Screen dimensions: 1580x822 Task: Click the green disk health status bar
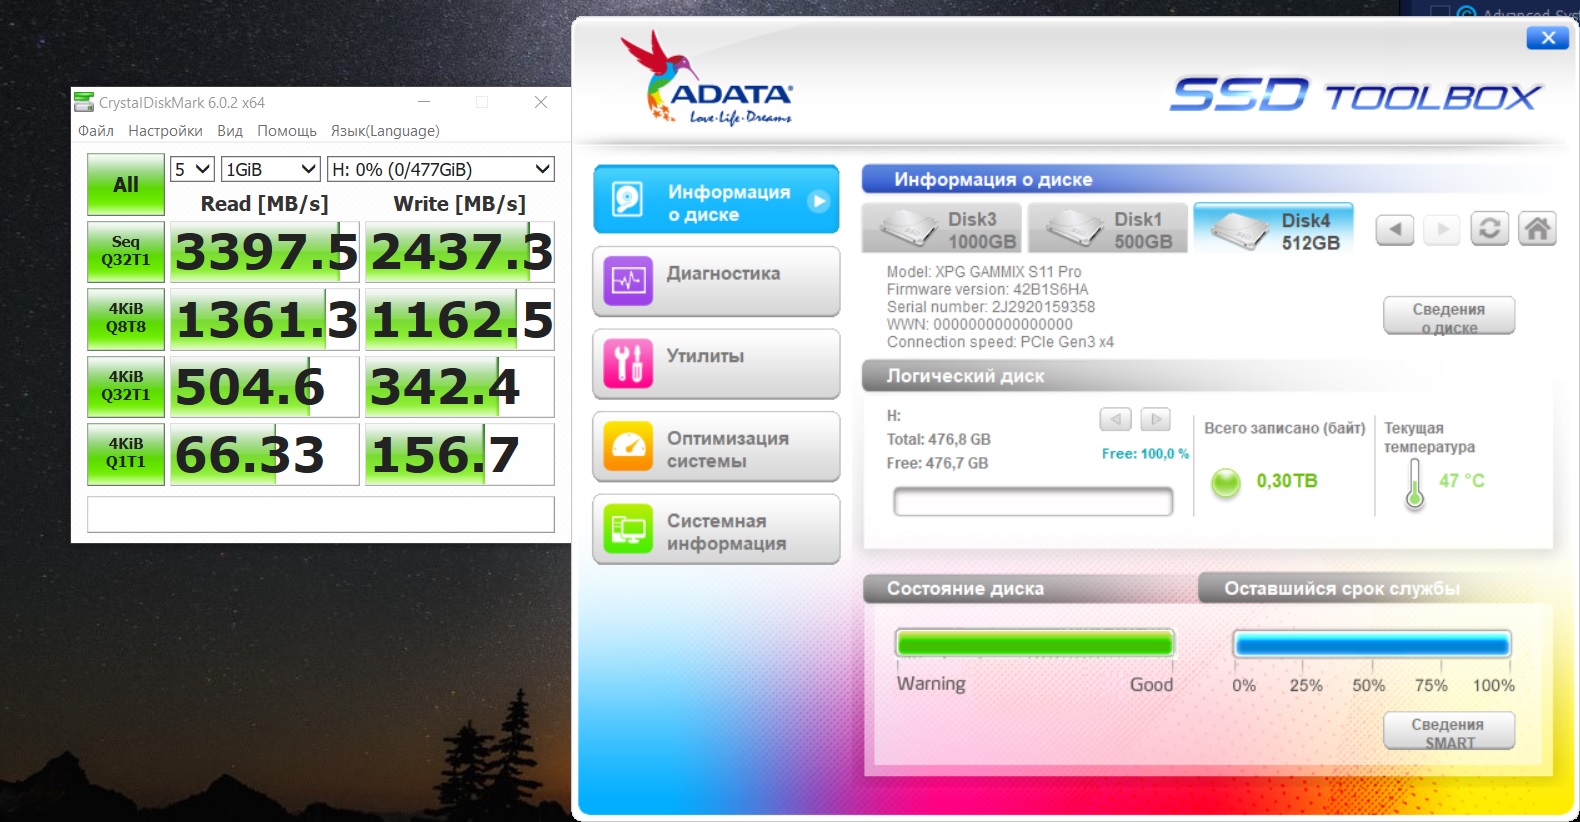1035,643
